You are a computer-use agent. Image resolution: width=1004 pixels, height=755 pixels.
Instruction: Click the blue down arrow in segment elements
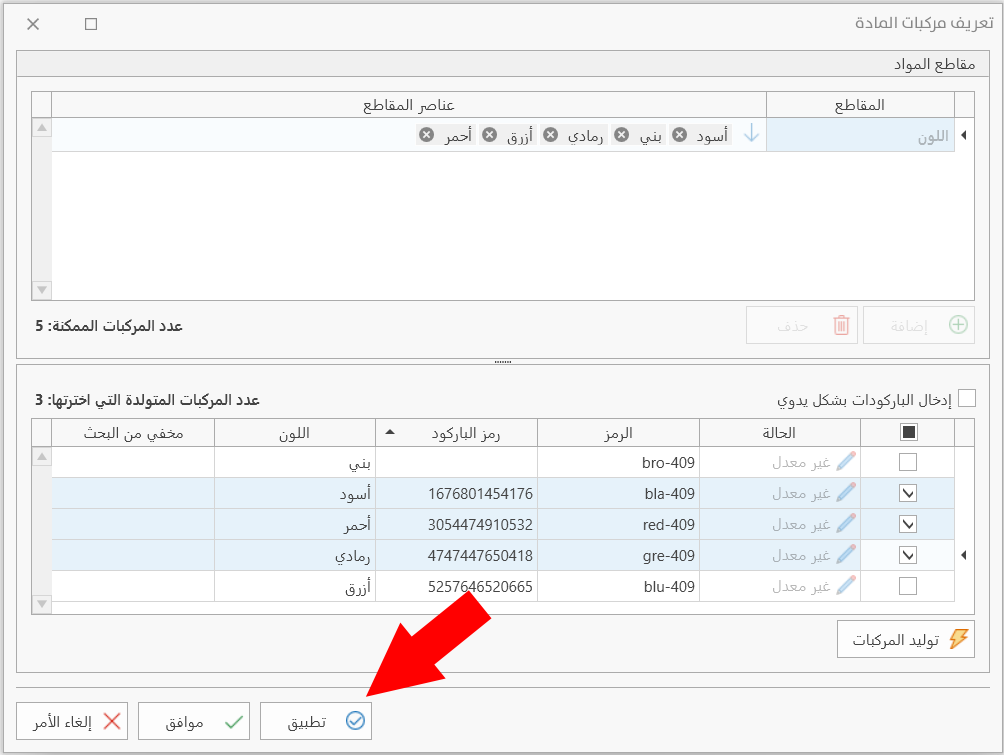click(751, 134)
